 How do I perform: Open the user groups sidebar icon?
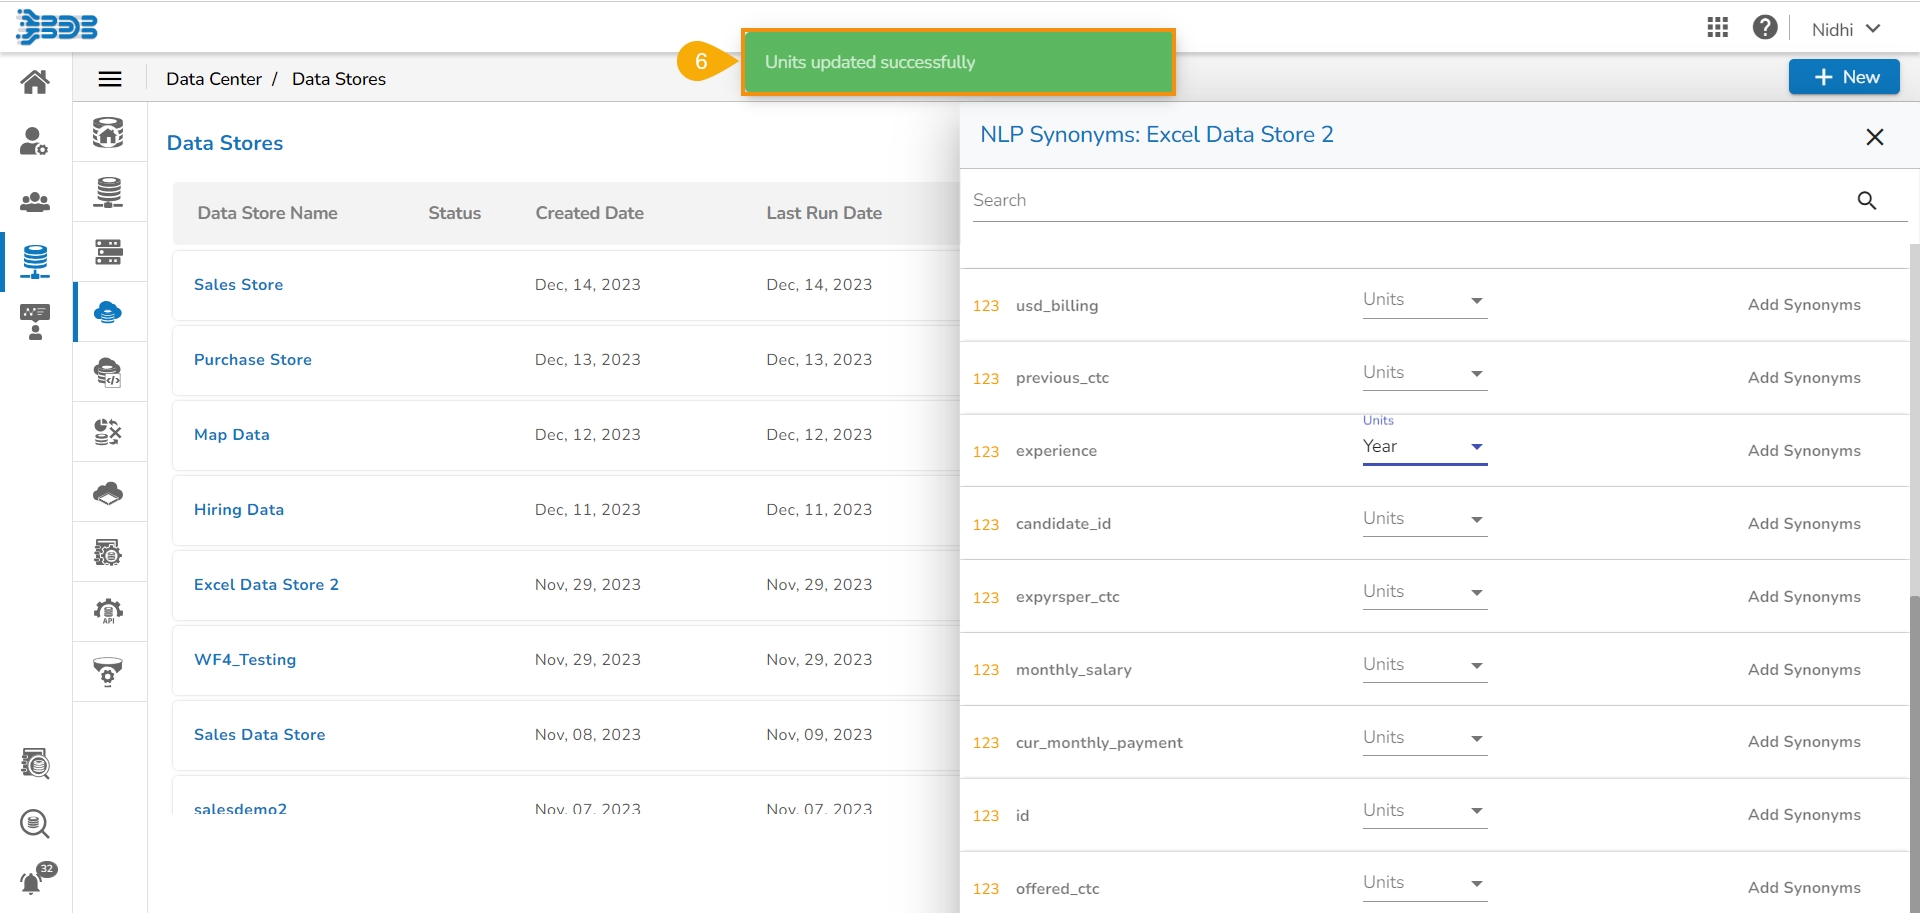pos(35,202)
